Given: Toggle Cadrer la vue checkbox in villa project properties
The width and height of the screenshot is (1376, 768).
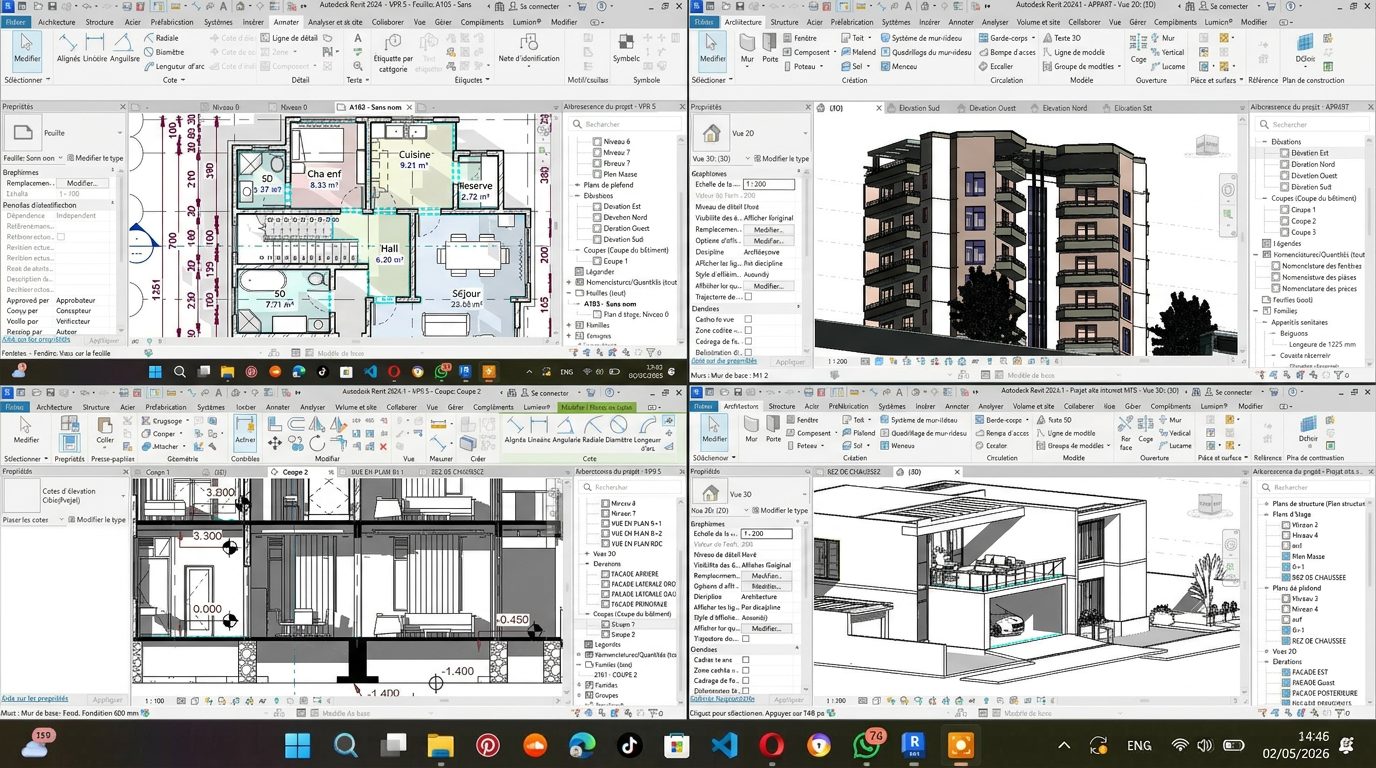Looking at the screenshot, I should point(746,660).
